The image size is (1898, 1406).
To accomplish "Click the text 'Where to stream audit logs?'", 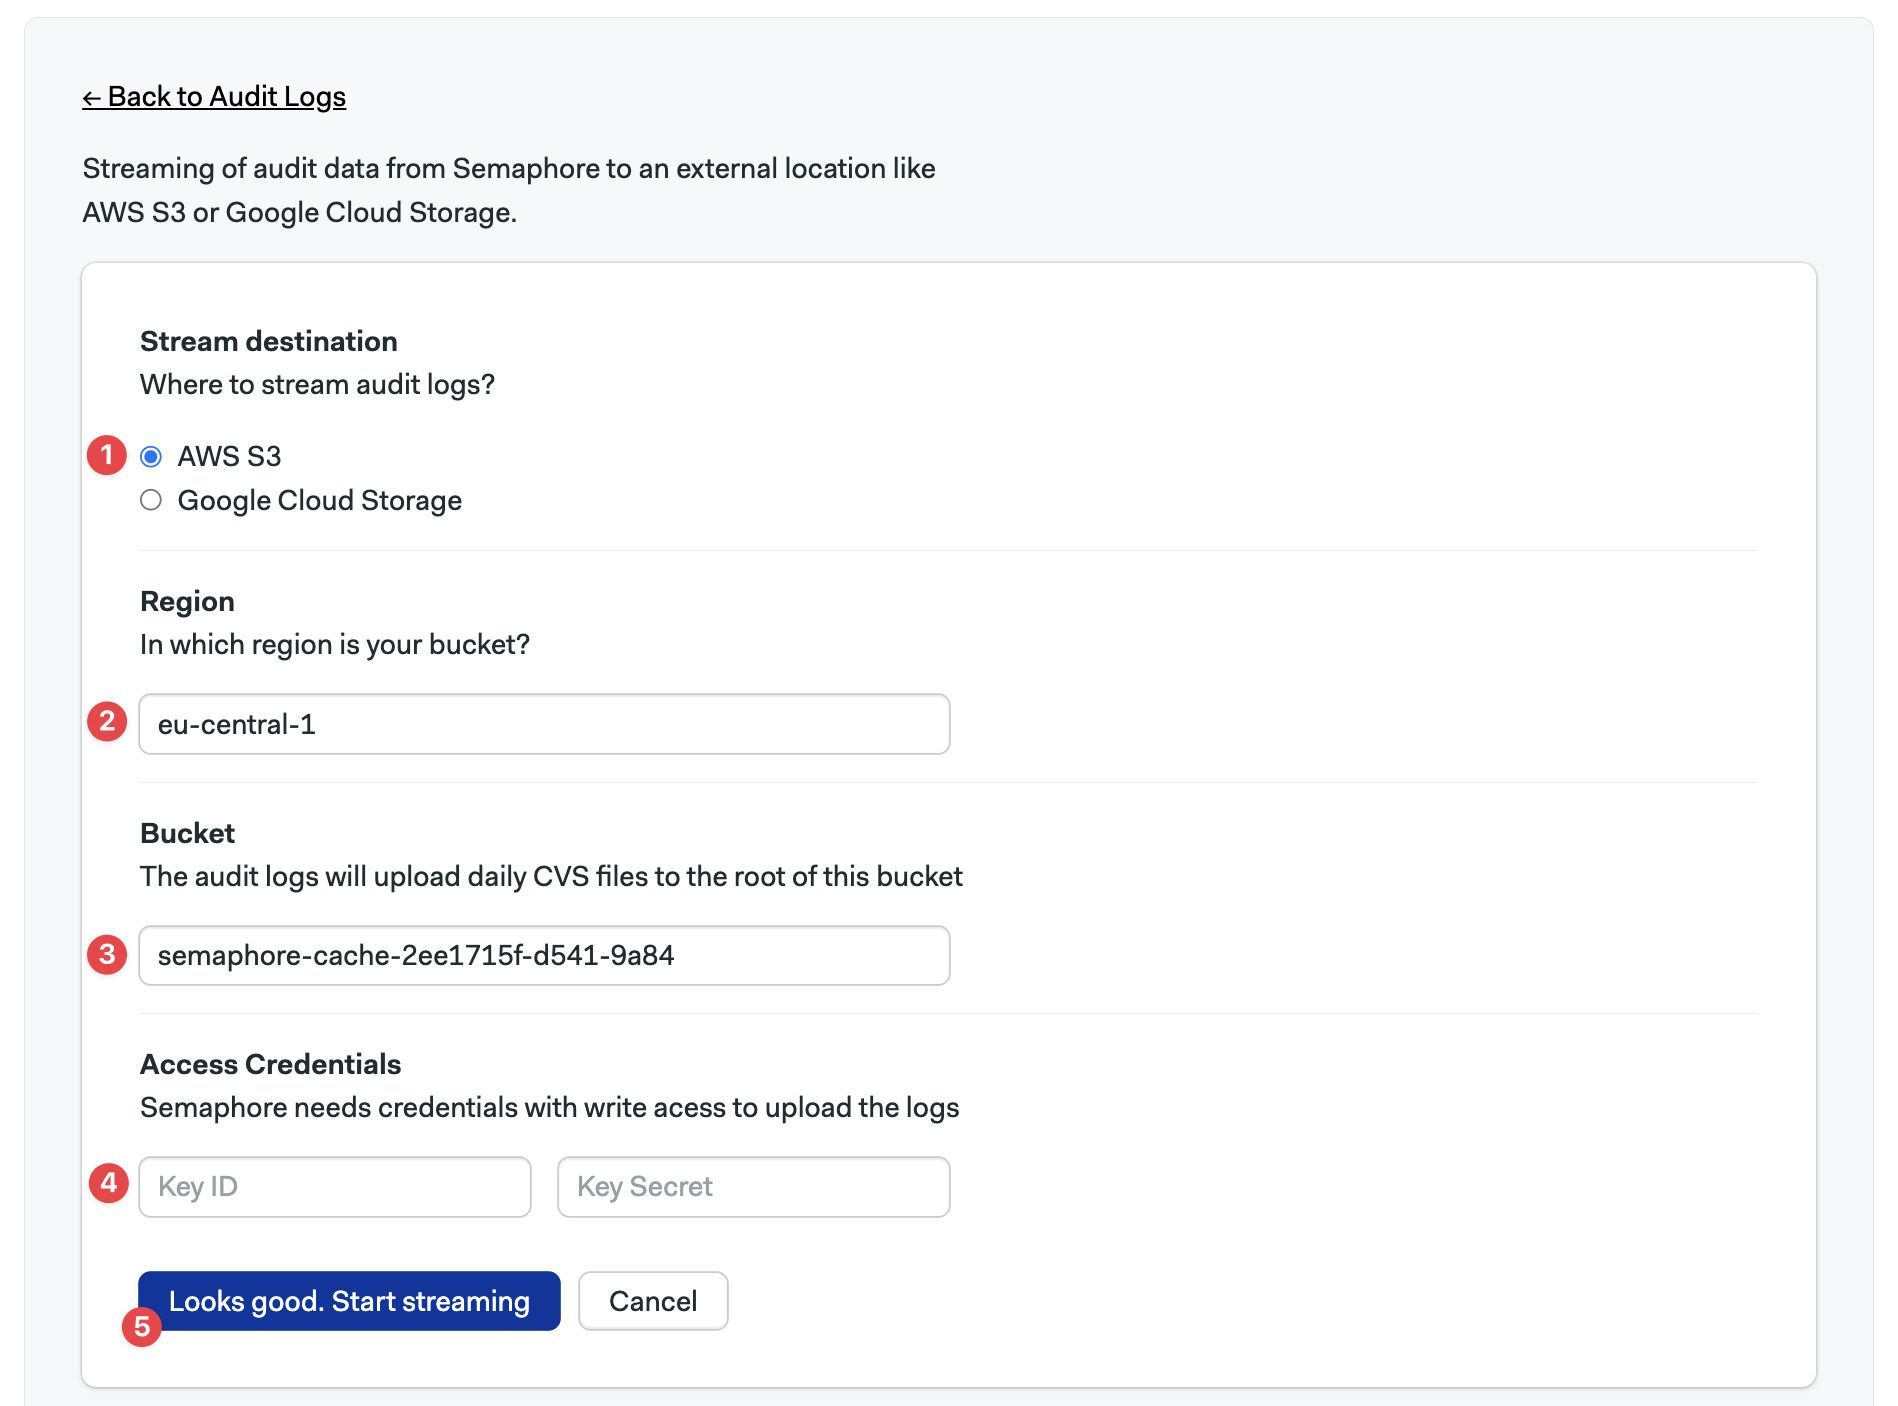I will point(317,385).
